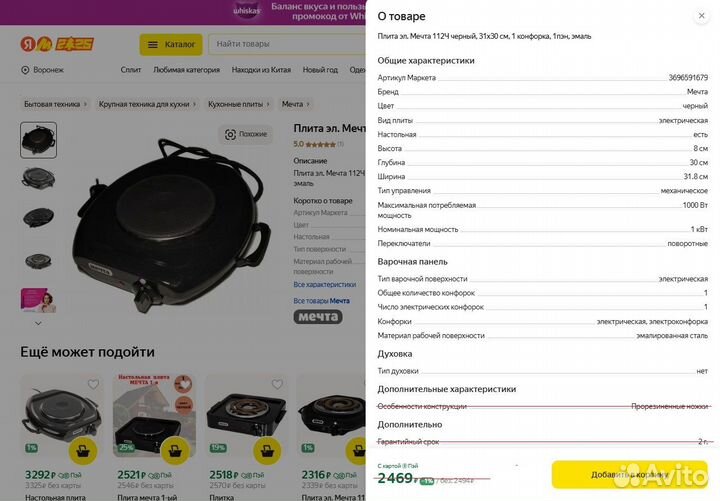Image resolution: width=720 pixels, height=501 pixels.
Task: Toggle favorite heart on 2521₽ stove
Action: pos(185,384)
